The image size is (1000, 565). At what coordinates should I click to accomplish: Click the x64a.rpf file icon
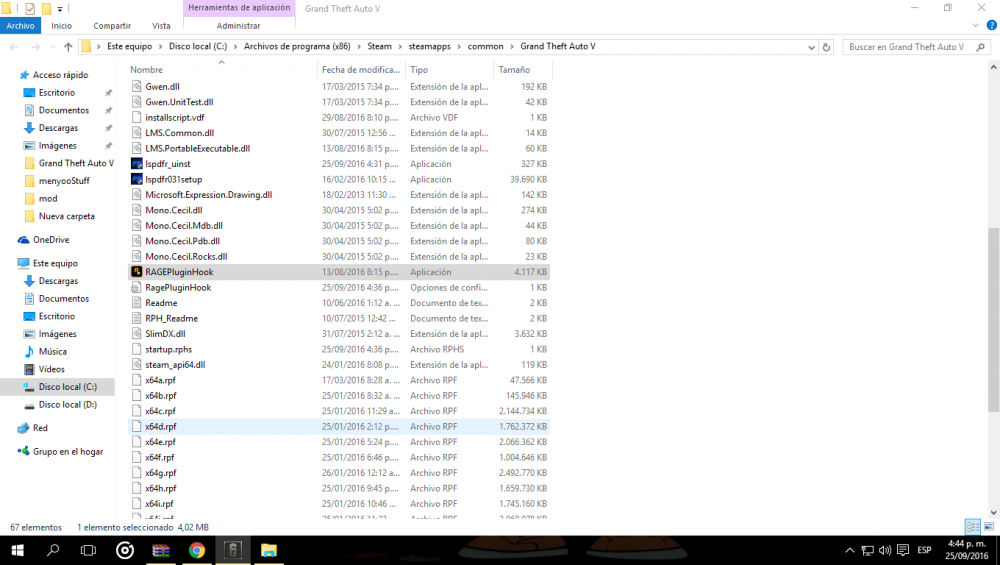(136, 380)
